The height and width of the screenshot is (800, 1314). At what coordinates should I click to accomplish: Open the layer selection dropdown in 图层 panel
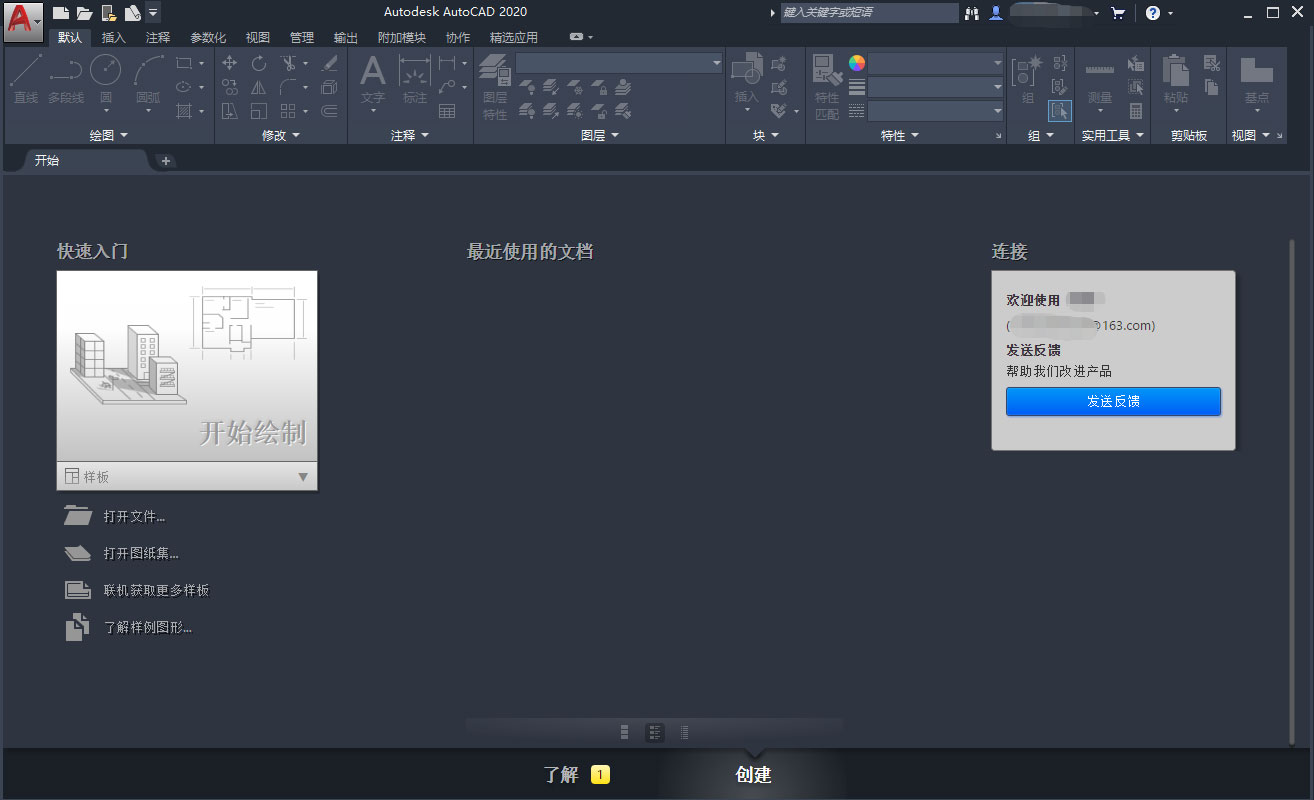pyautogui.click(x=716, y=62)
